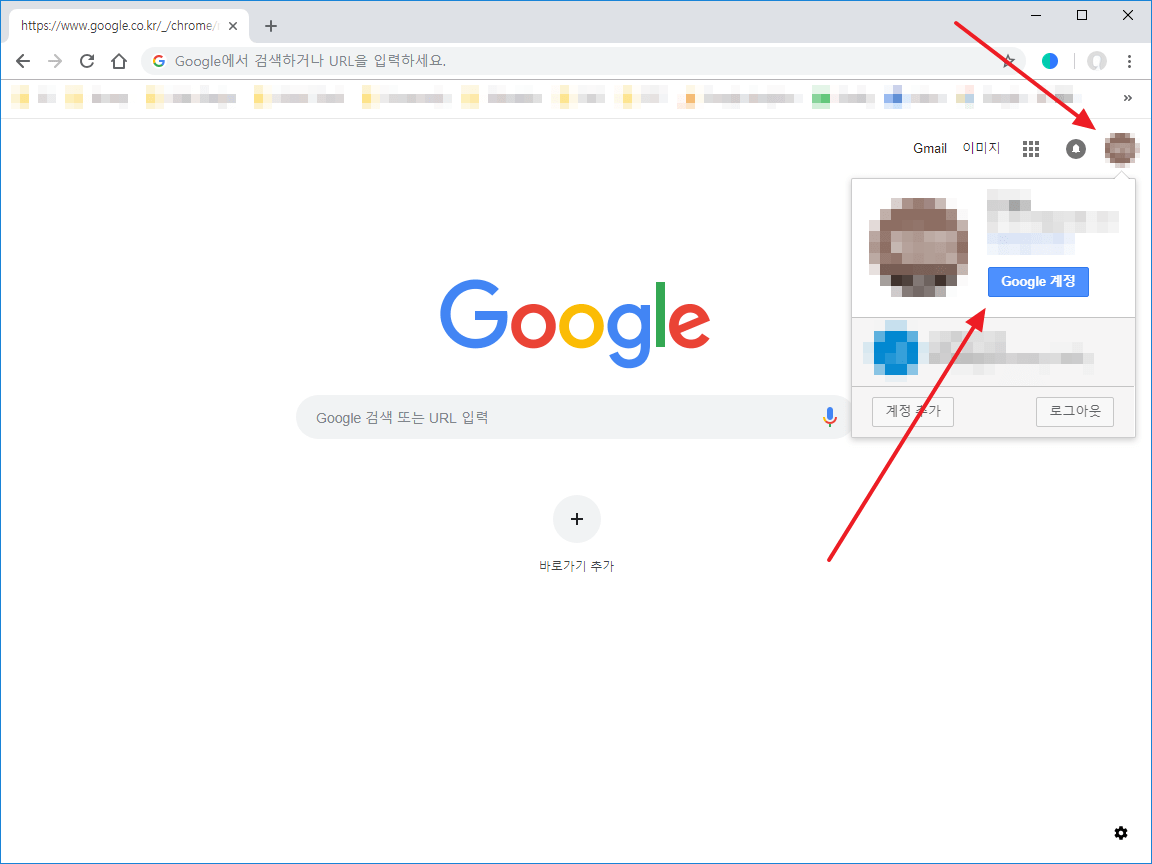Open the Google 계정 button
1152x864 pixels.
(x=1038, y=282)
